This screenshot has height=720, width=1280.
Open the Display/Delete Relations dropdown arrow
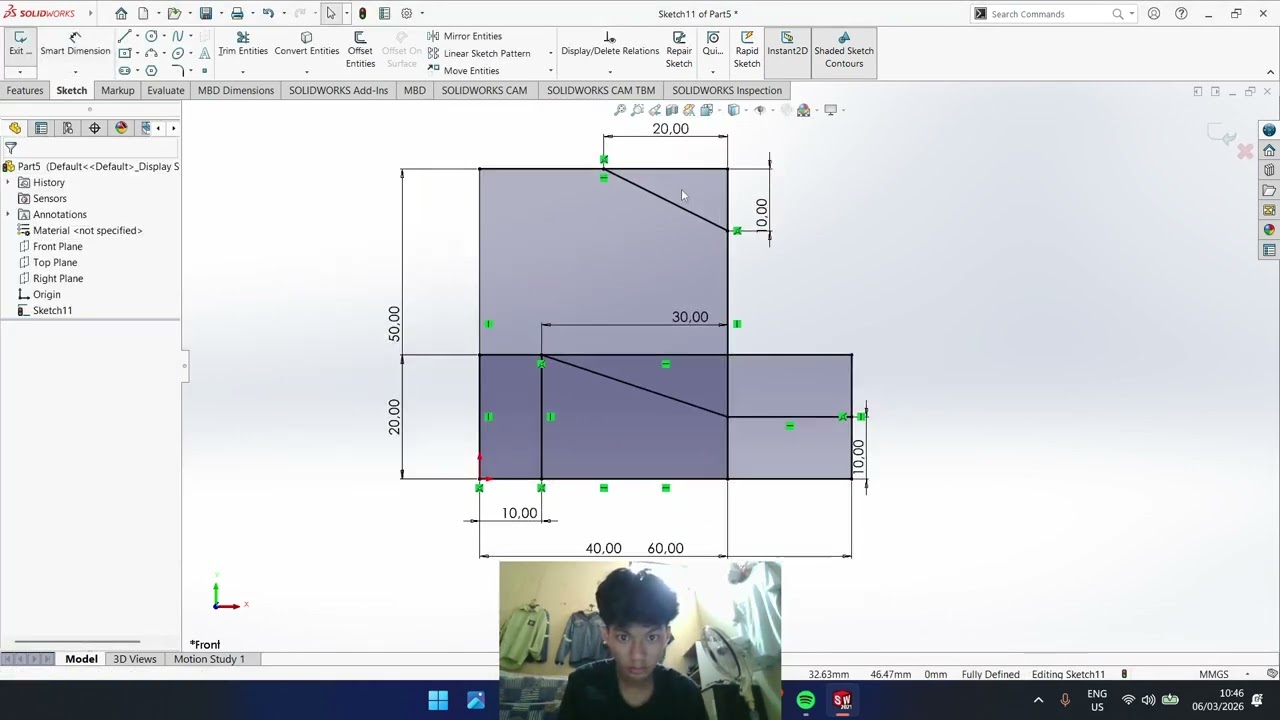pos(610,72)
